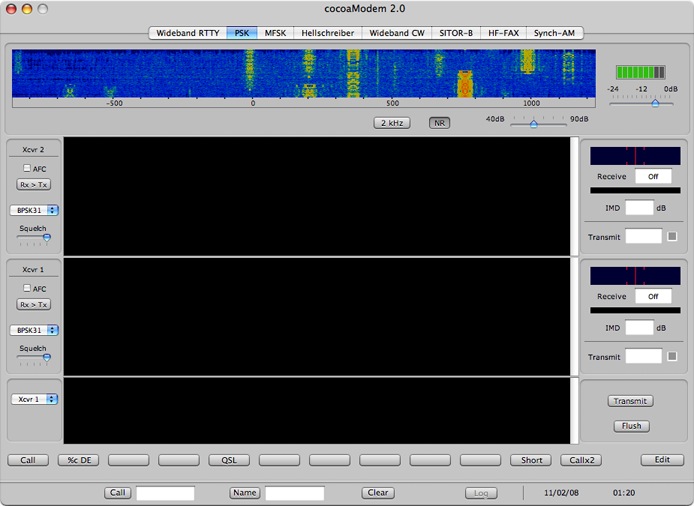Click the name input field

295,493
